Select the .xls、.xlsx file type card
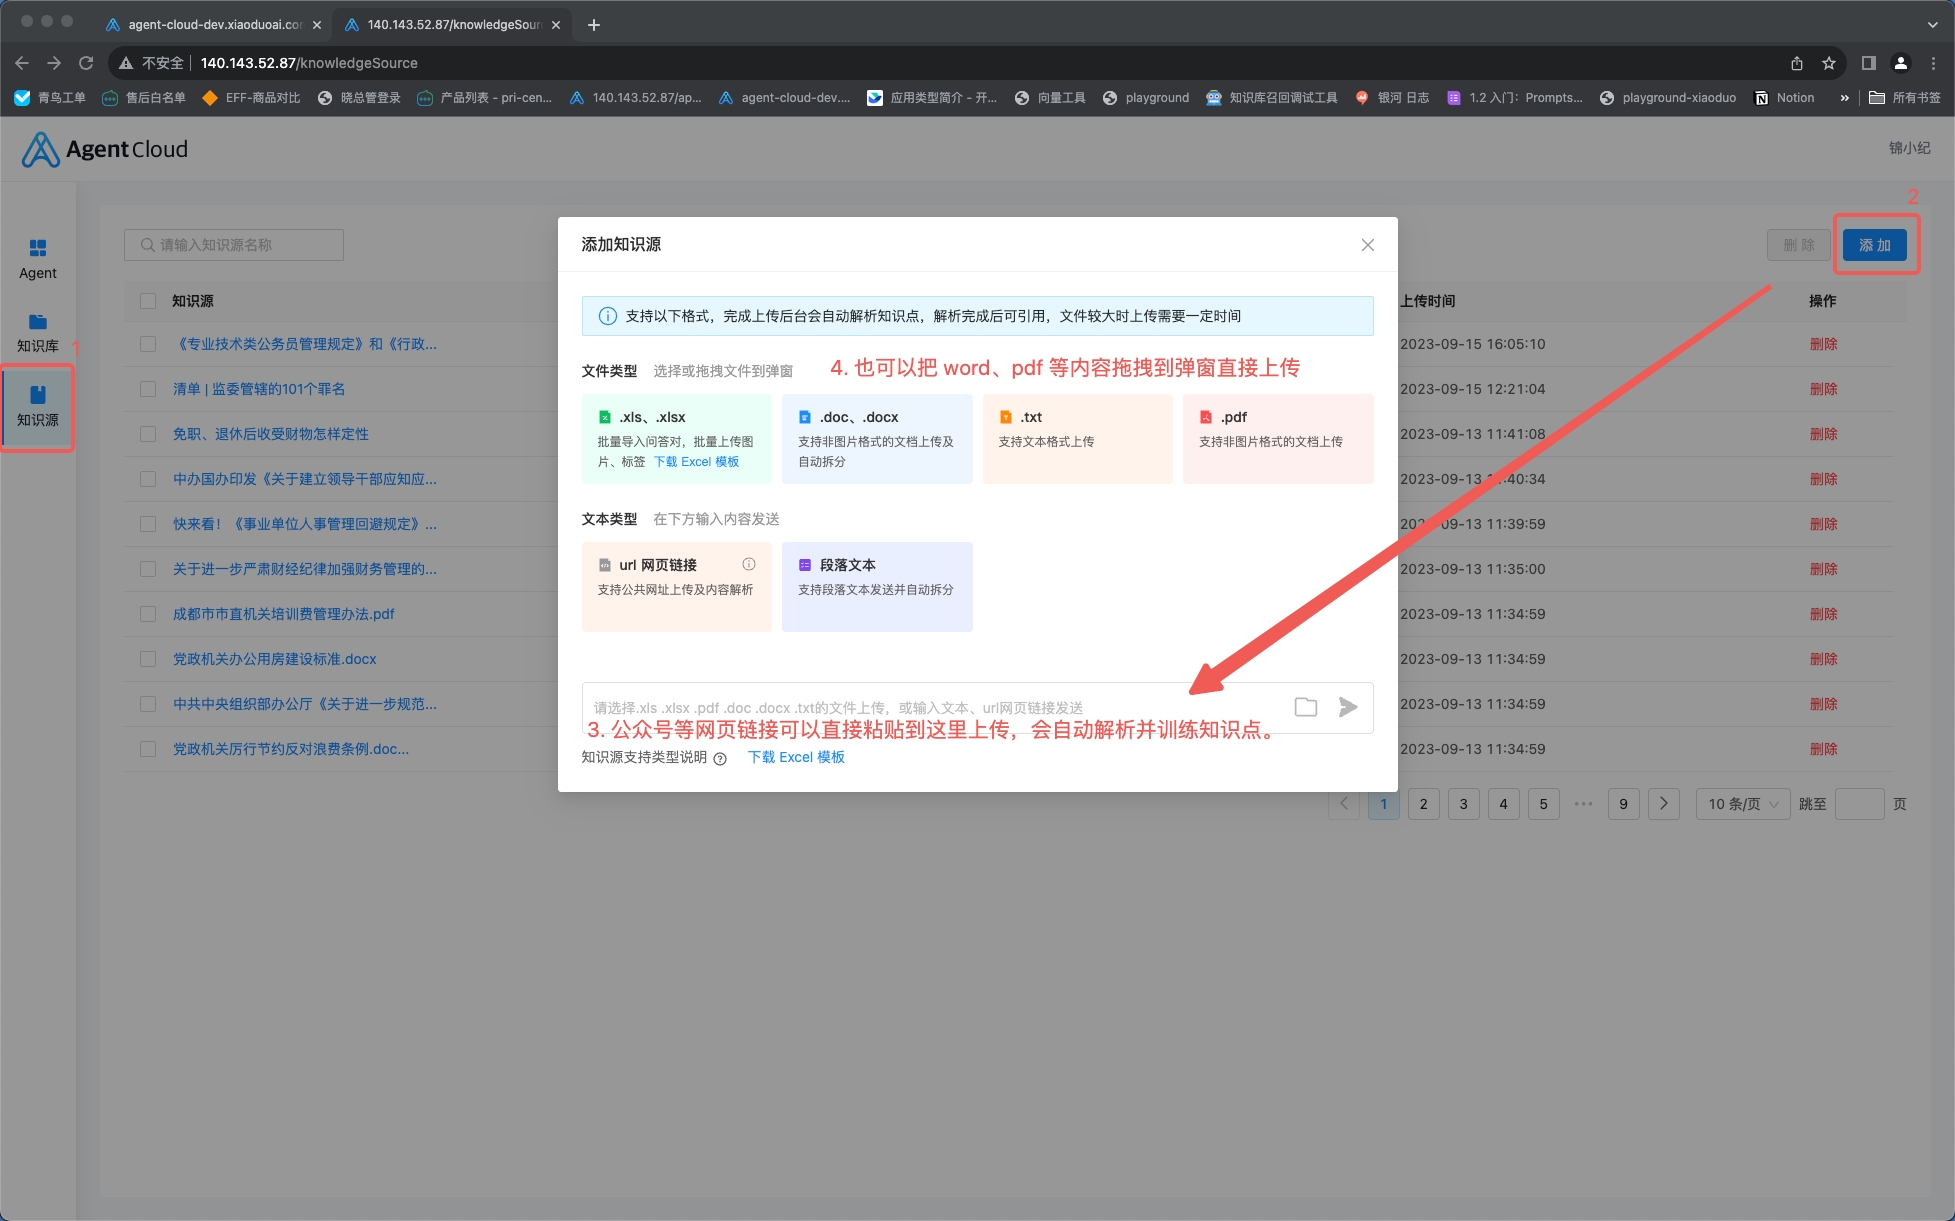 [x=677, y=438]
